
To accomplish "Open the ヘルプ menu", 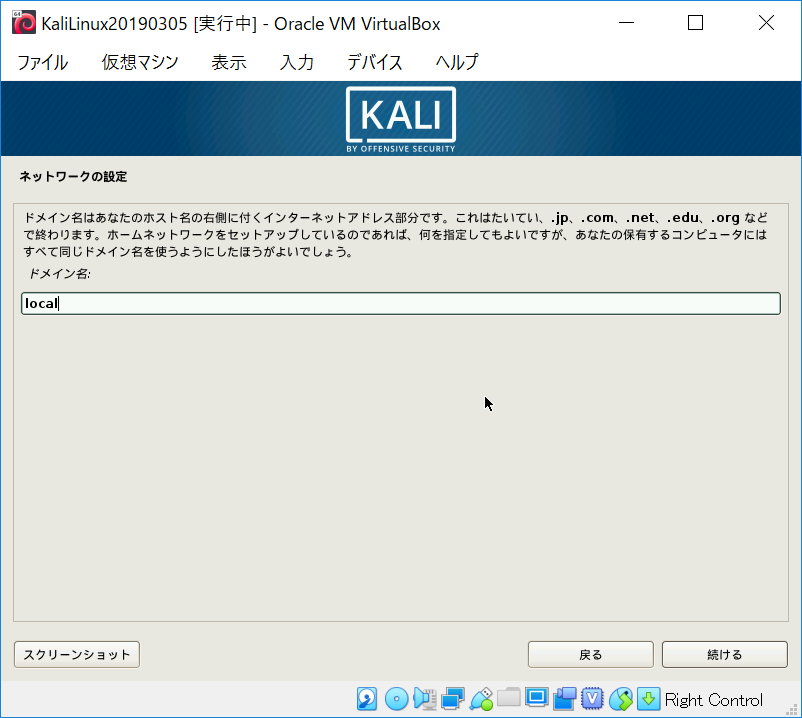I will [456, 62].
